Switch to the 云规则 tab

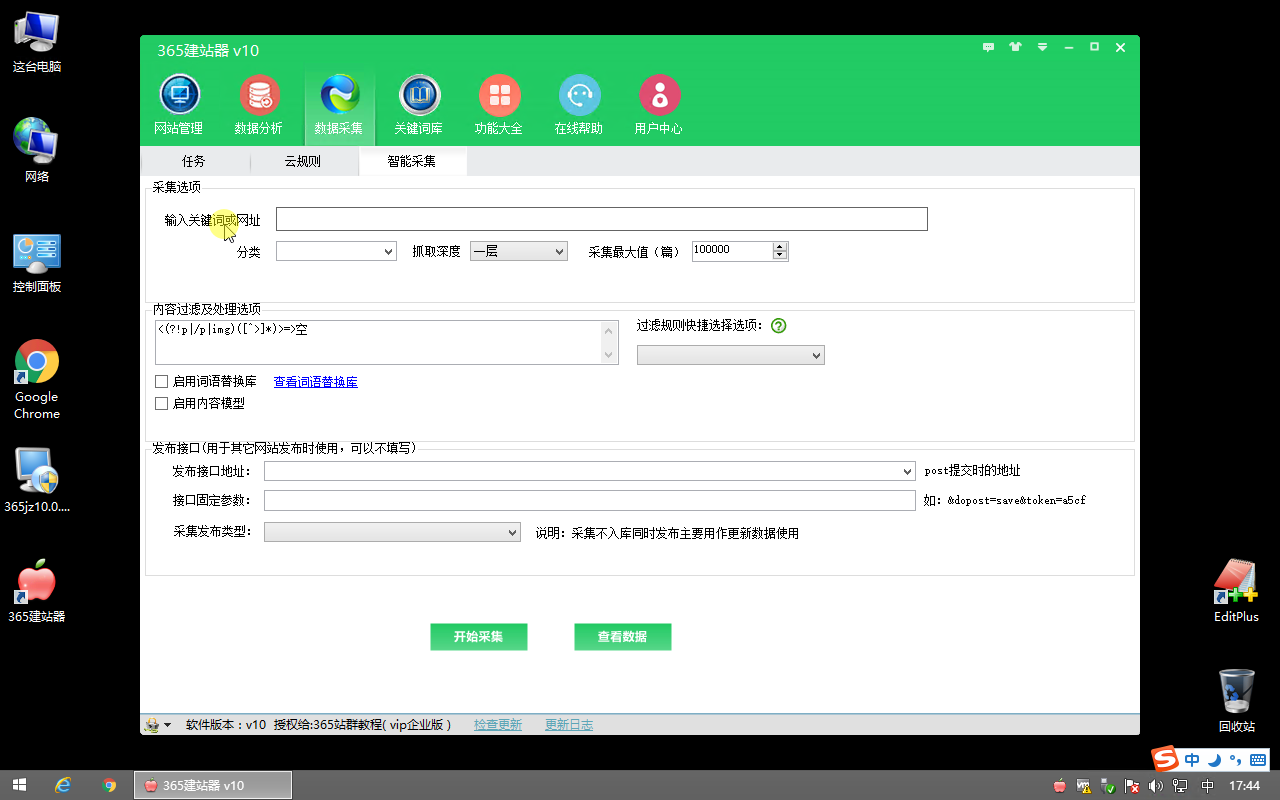(303, 161)
